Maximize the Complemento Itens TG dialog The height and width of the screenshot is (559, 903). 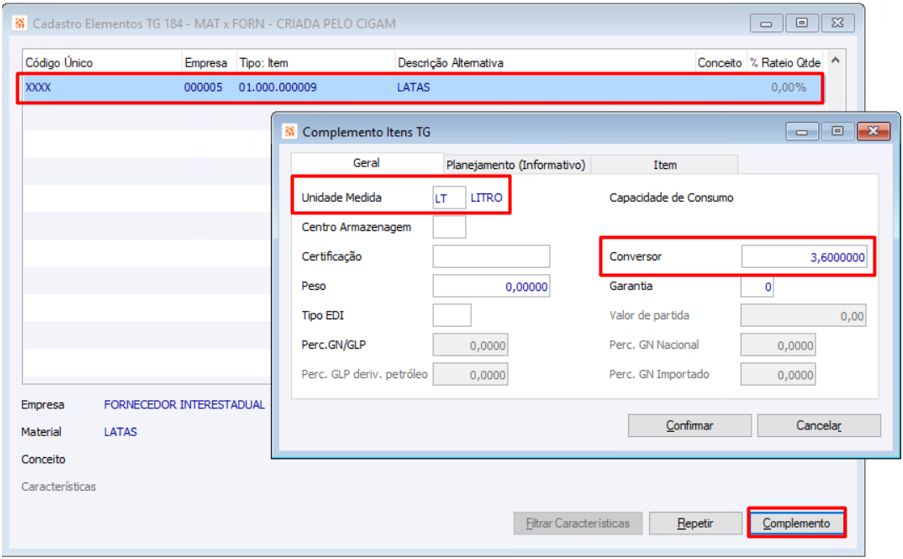pos(836,131)
